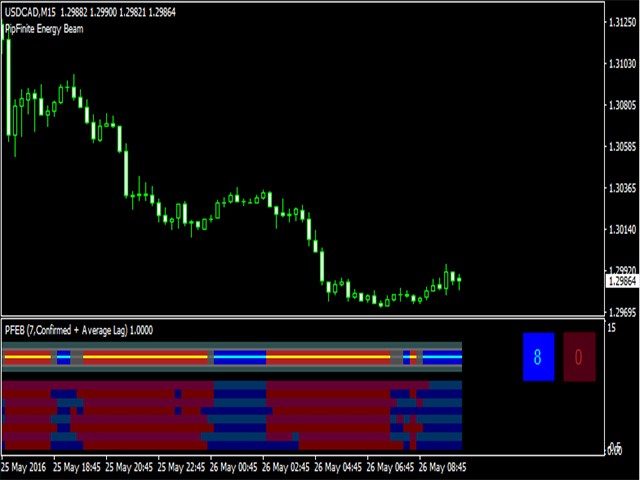
Task: Click the 25 May 2016 time label
Action: [24, 467]
